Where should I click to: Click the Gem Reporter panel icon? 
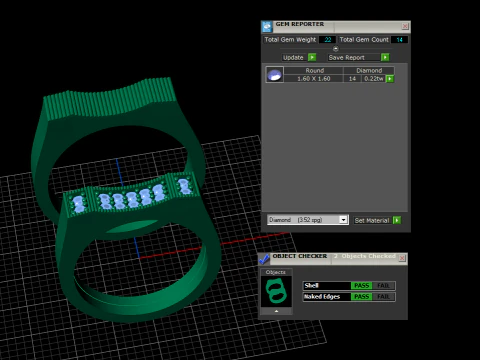click(267, 26)
